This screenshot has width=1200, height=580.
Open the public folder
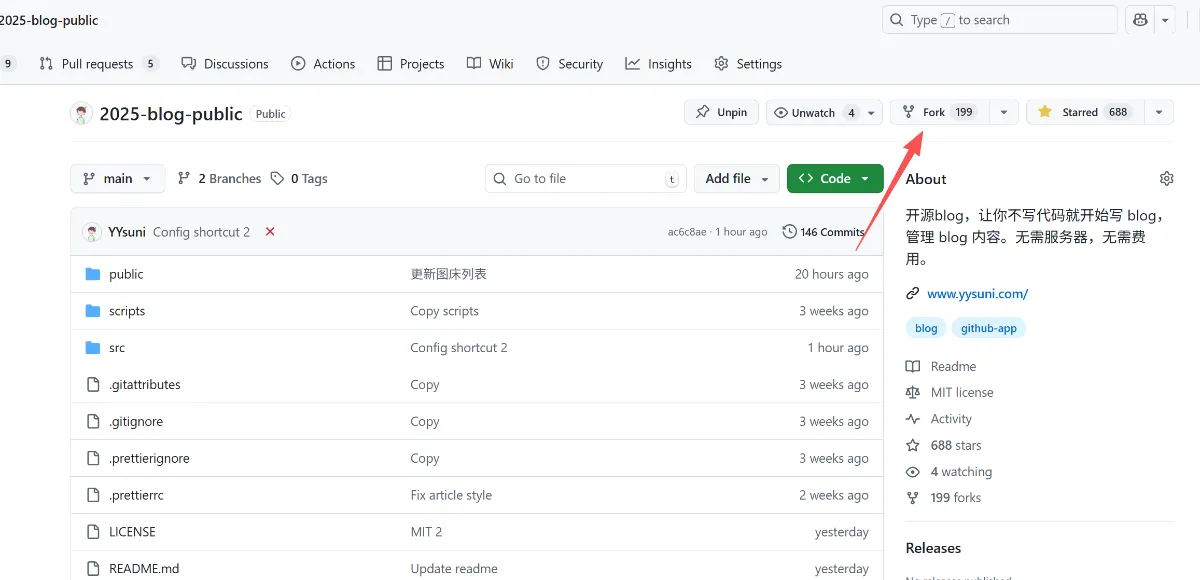click(x=126, y=274)
